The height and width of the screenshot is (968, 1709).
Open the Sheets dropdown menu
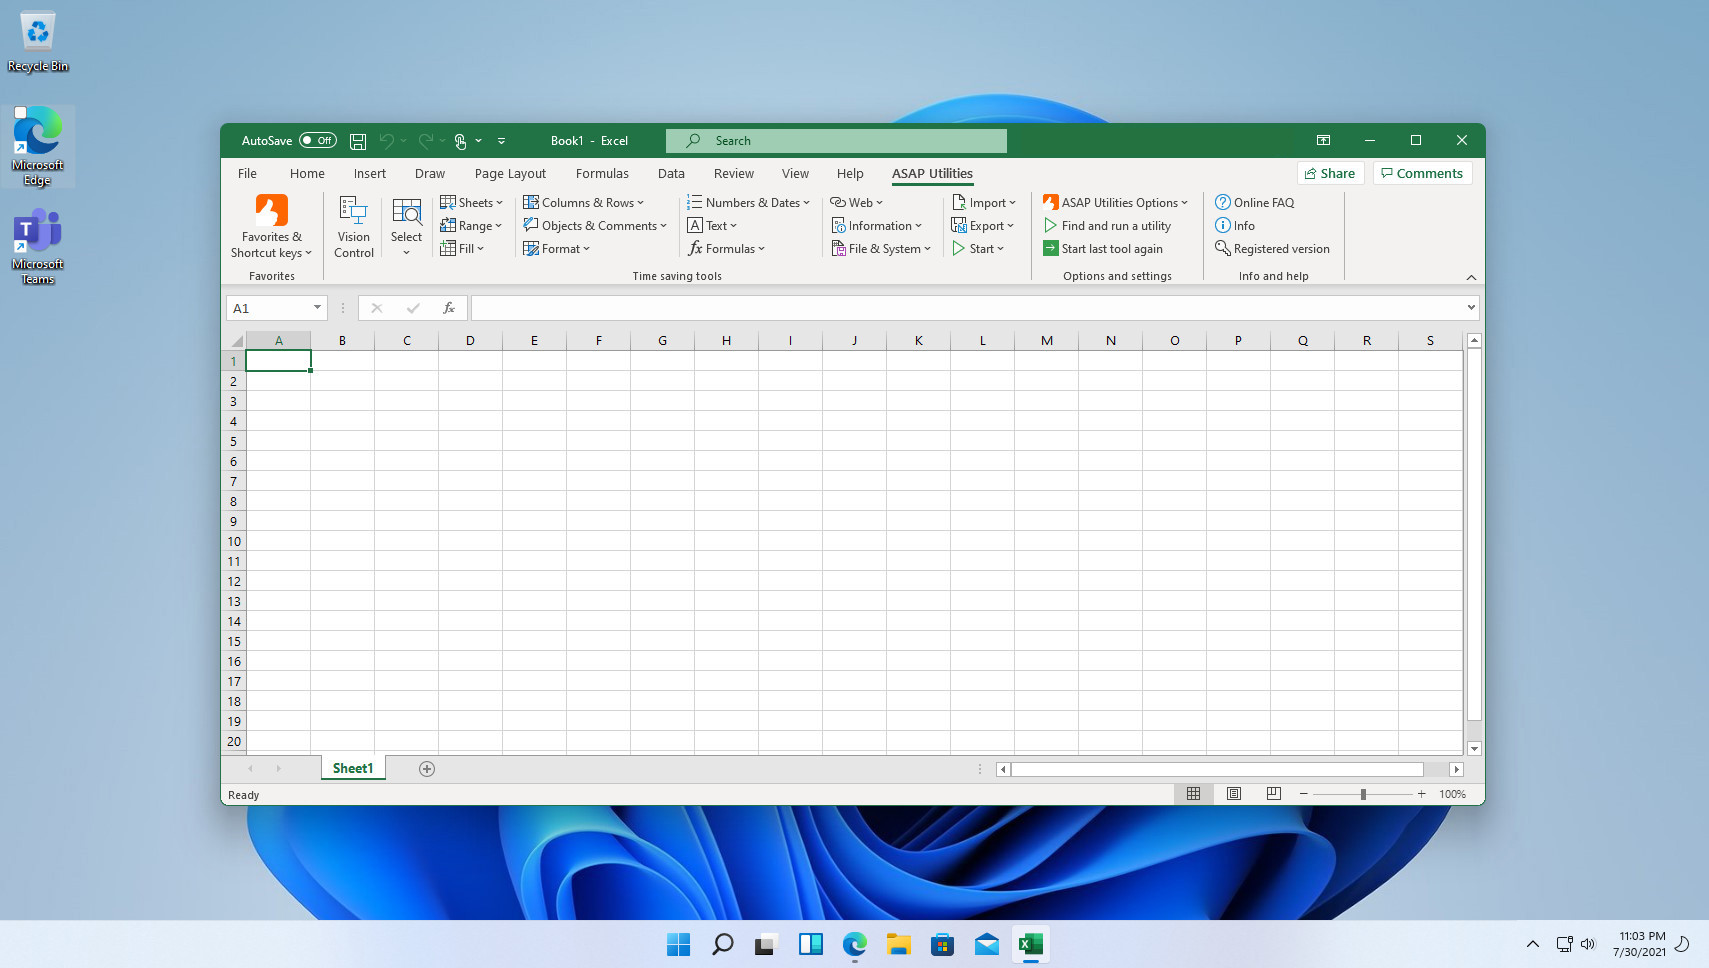coord(472,202)
